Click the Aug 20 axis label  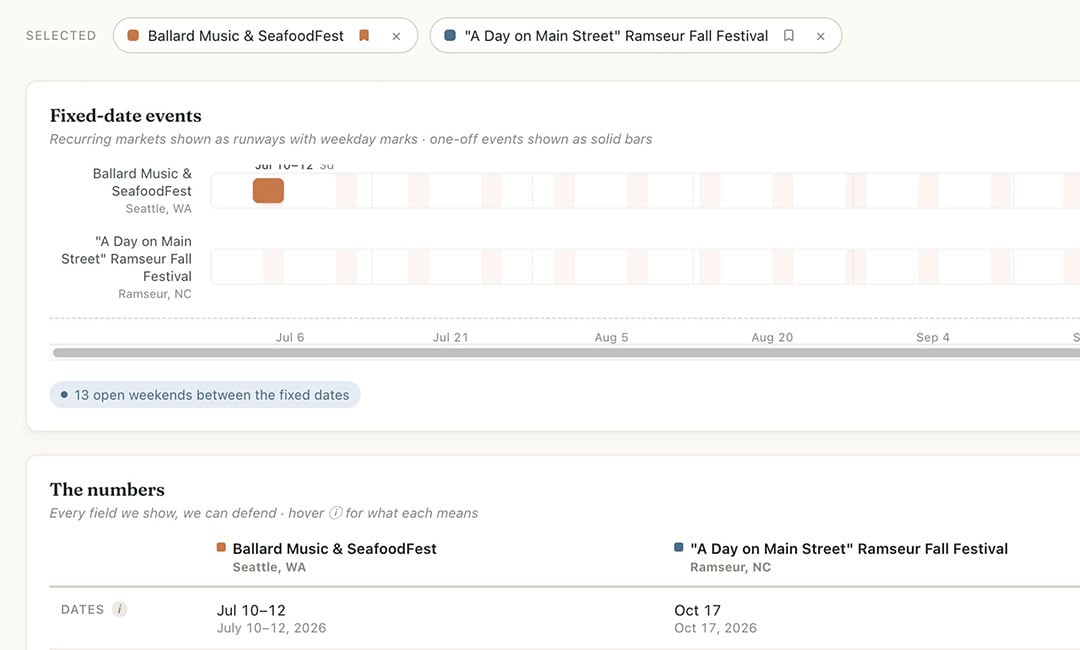772,337
